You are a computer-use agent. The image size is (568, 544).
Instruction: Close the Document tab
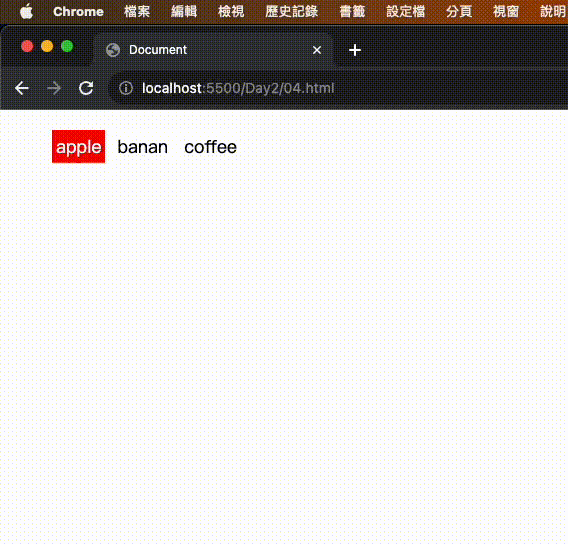tap(317, 50)
